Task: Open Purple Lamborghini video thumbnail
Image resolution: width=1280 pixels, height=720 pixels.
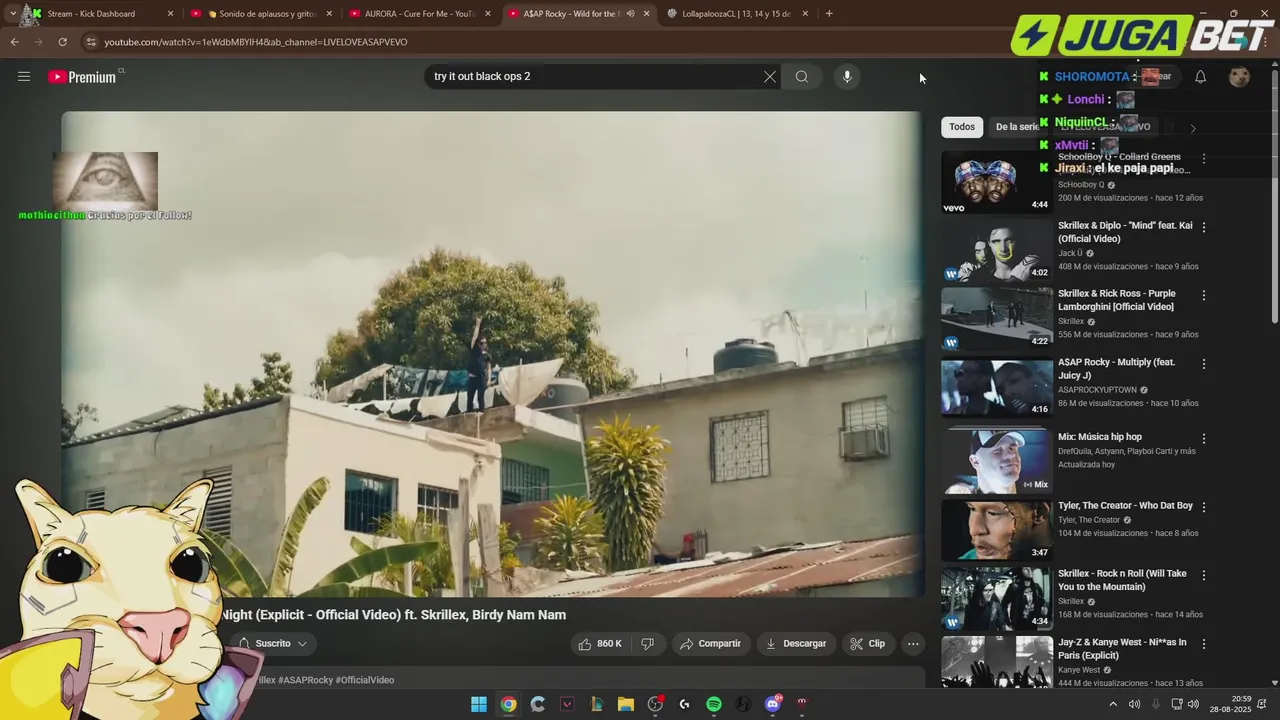Action: click(996, 319)
